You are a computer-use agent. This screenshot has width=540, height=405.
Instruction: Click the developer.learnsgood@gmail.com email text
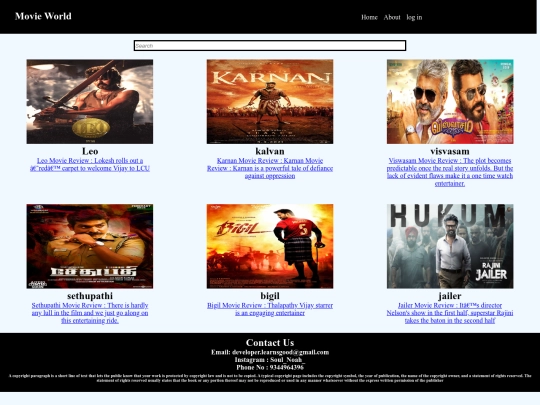tap(281, 352)
